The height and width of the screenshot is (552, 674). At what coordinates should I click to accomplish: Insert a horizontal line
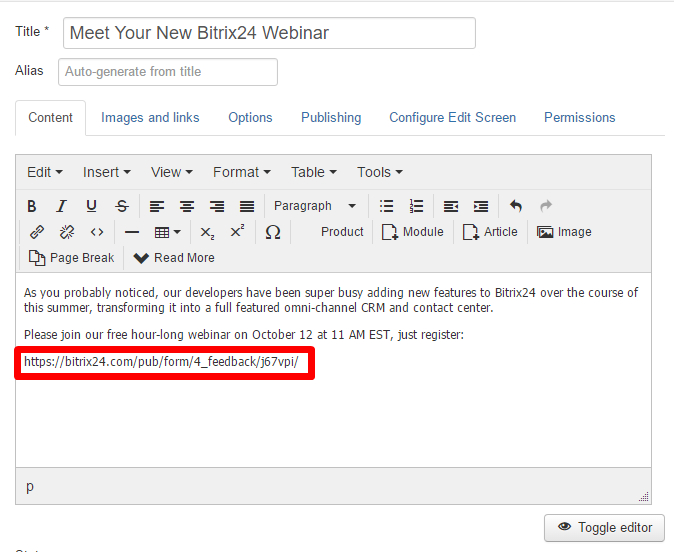click(132, 232)
